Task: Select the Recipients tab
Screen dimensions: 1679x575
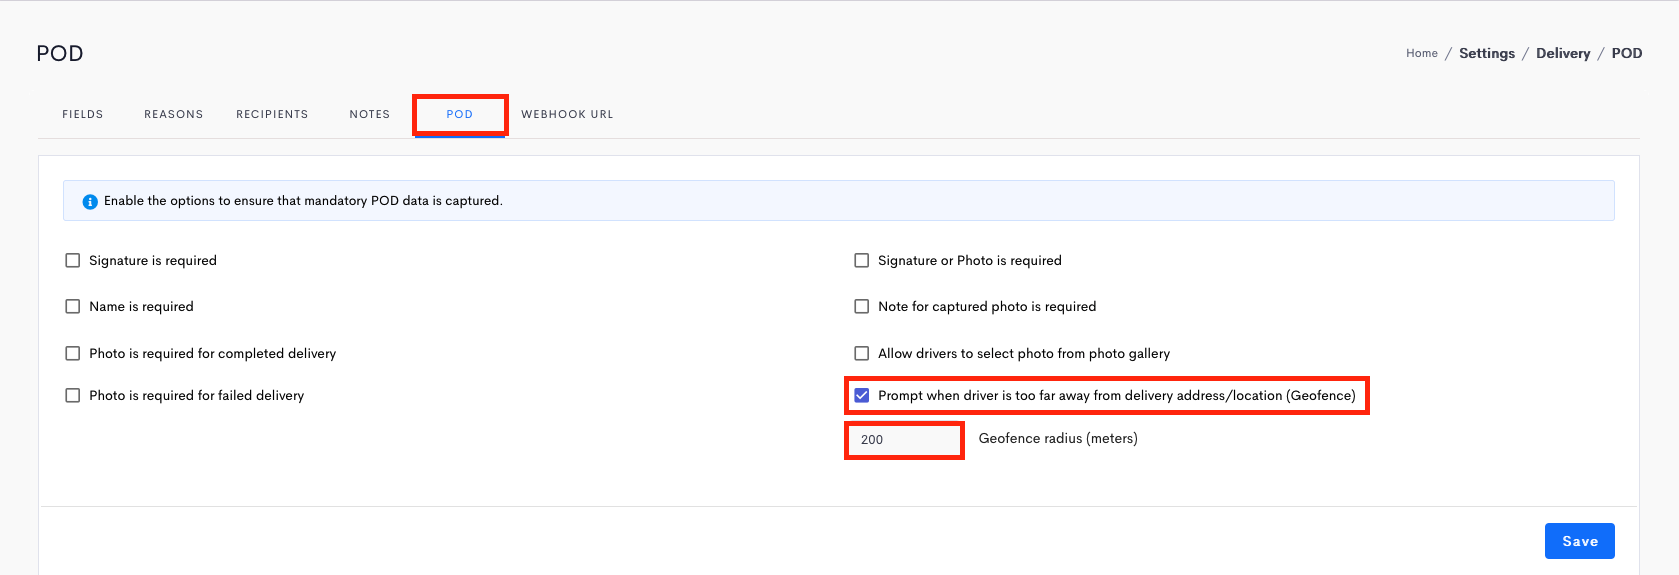Action: coord(272,114)
